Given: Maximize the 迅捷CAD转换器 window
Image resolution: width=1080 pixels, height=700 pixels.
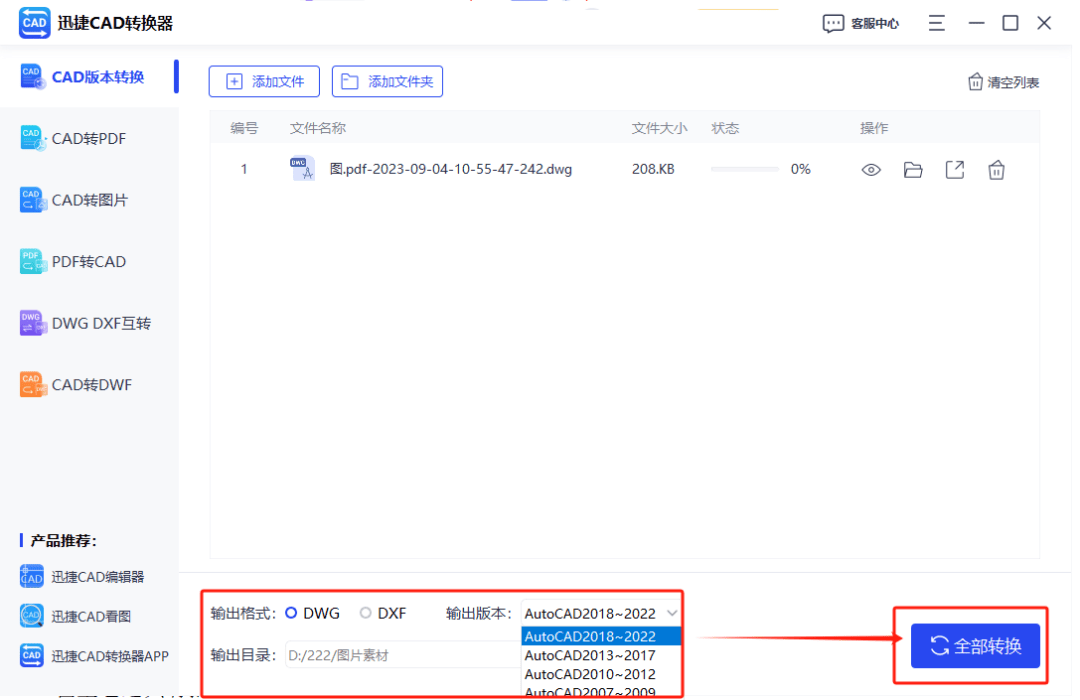Looking at the screenshot, I should coord(1010,23).
